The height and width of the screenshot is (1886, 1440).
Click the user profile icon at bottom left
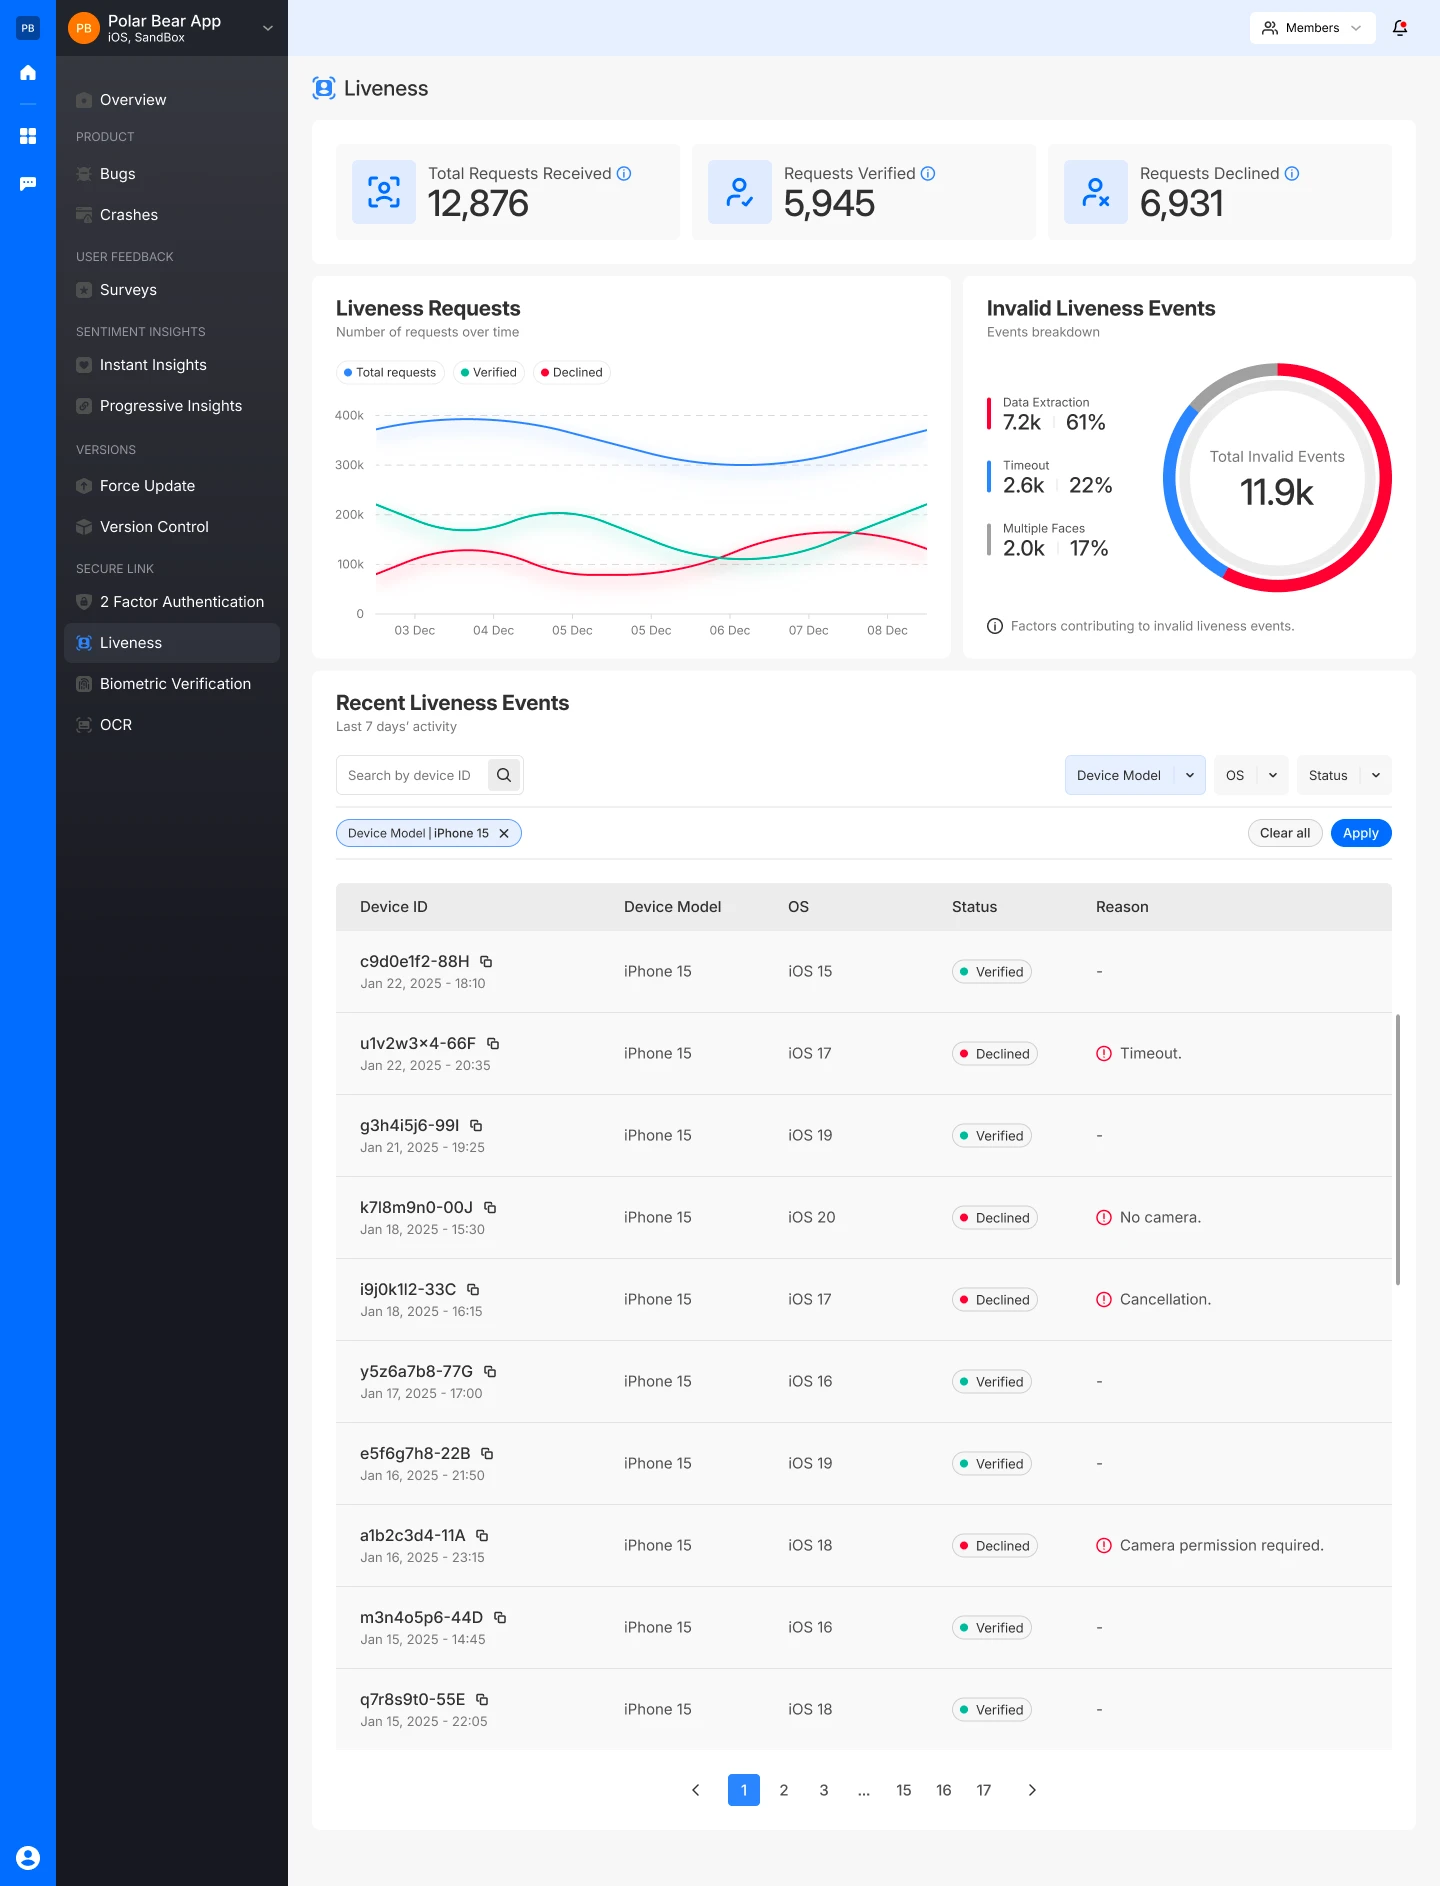(28, 1858)
